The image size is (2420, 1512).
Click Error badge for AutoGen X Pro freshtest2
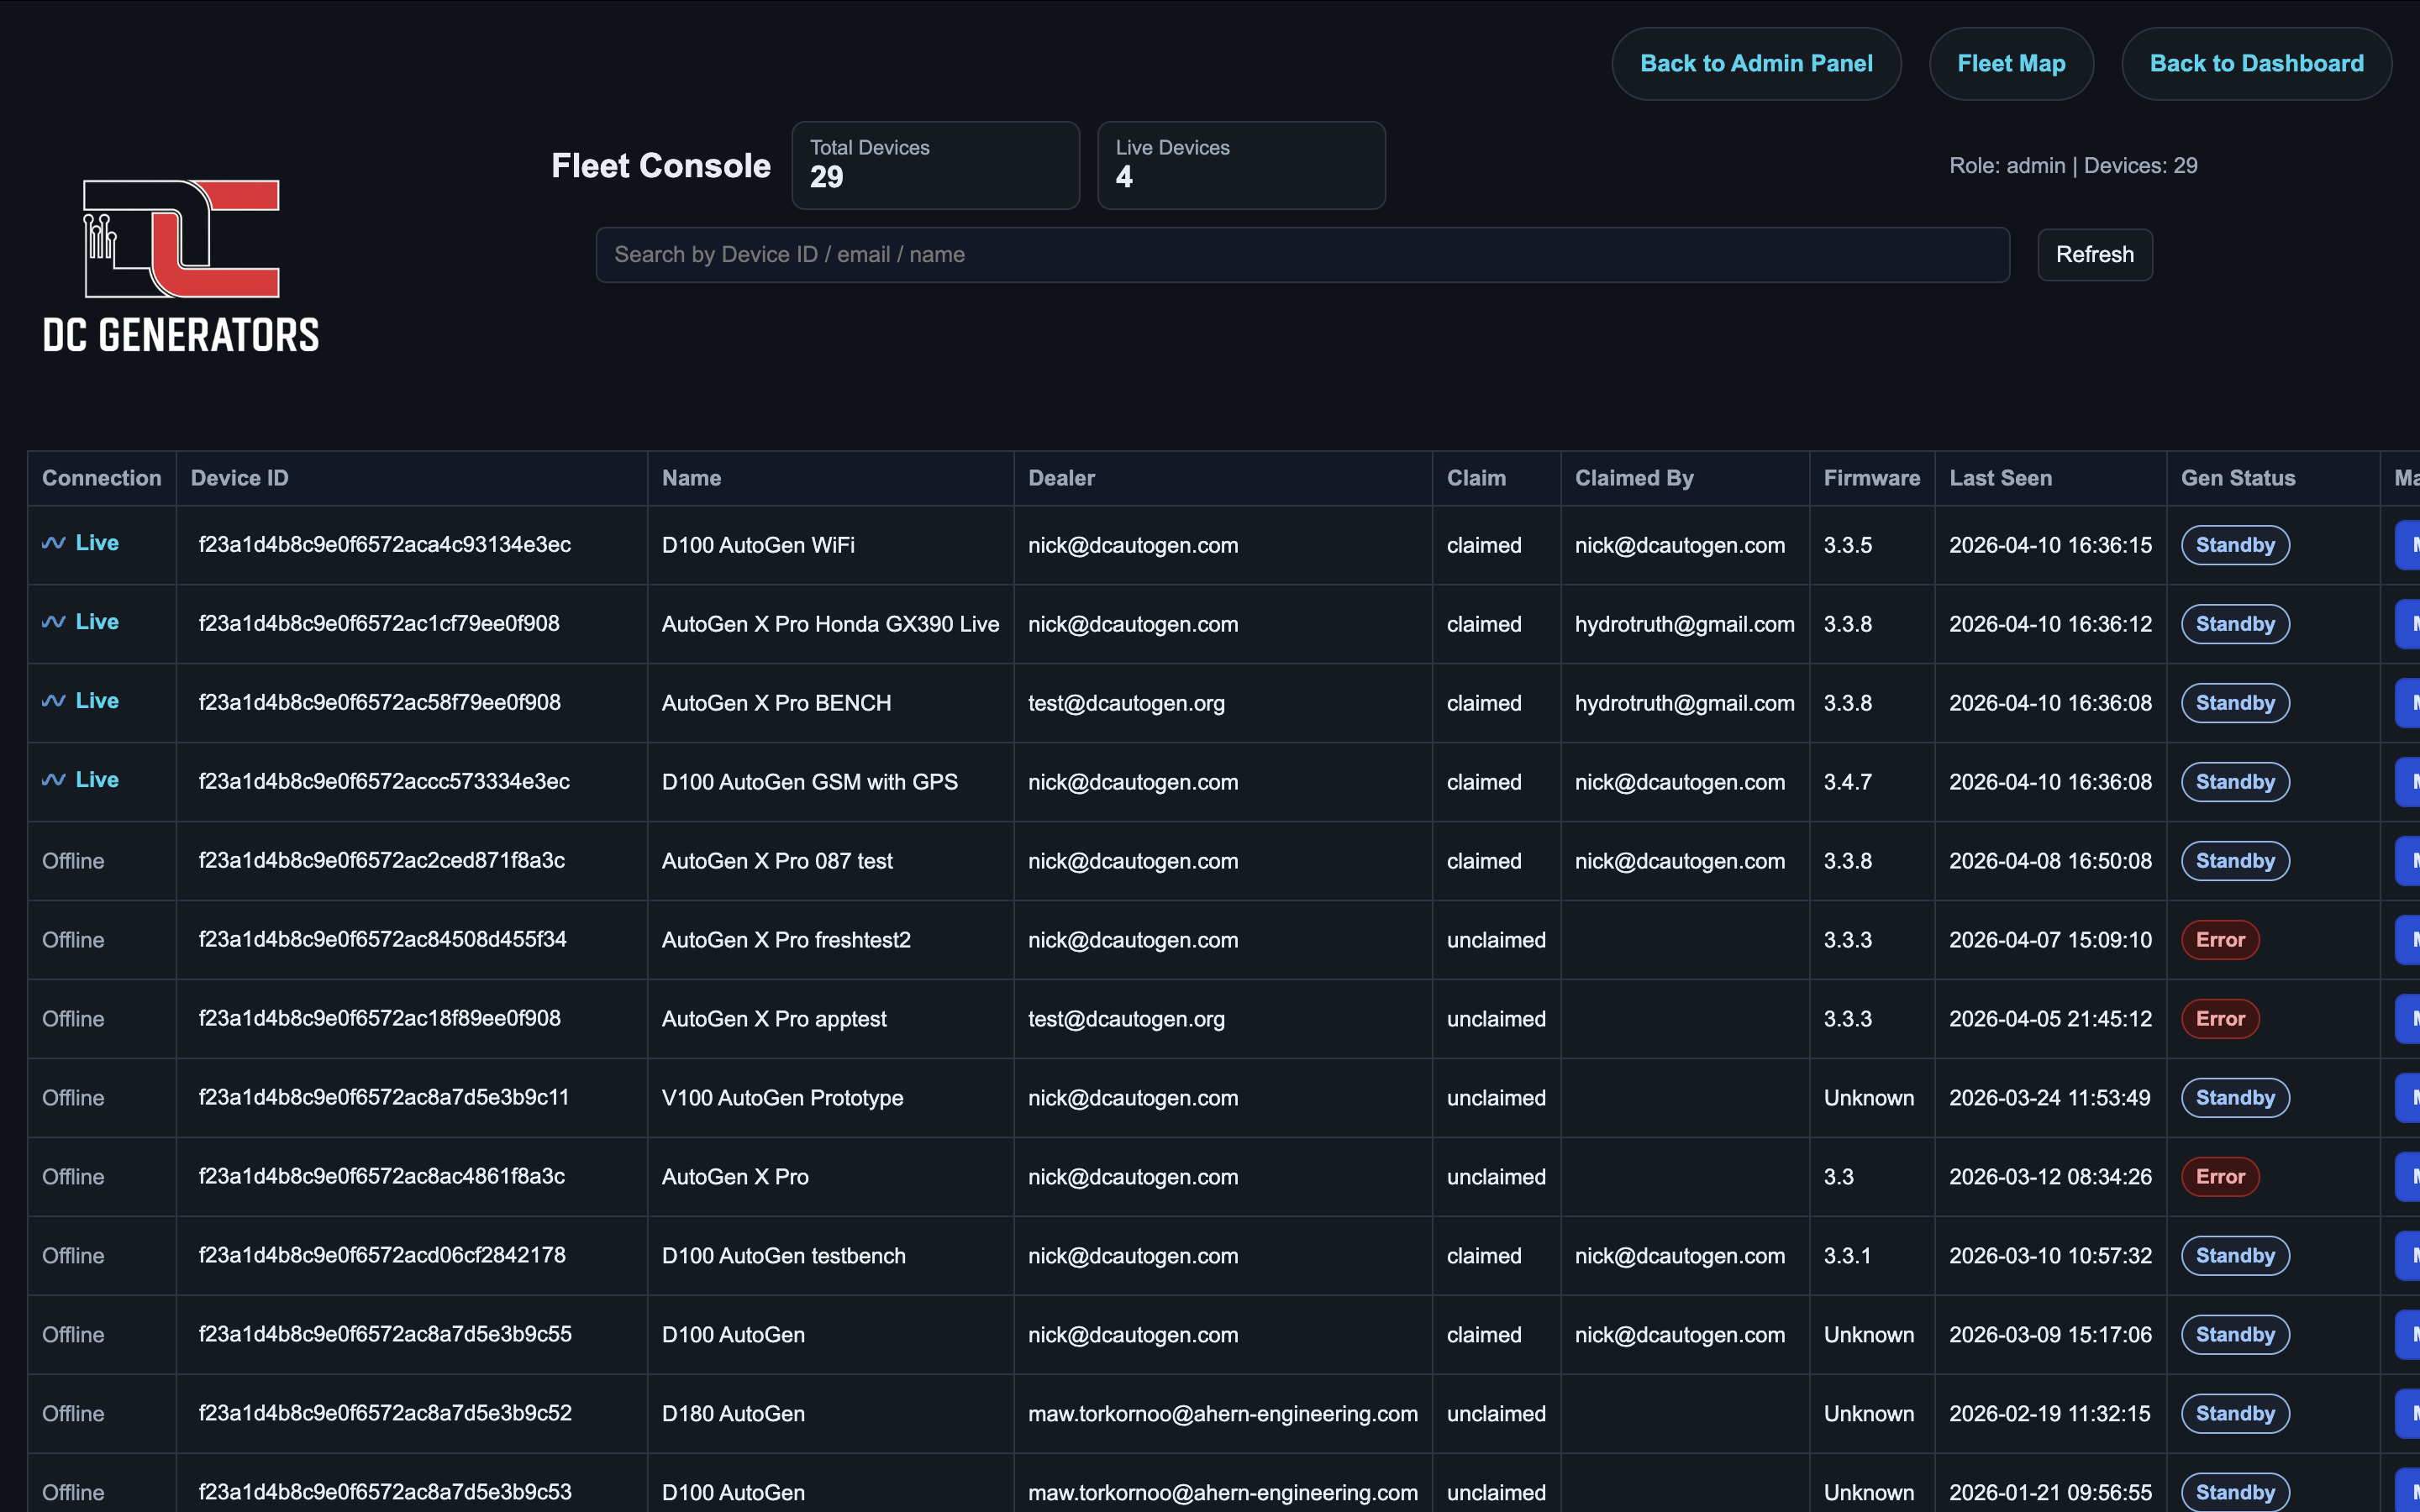[x=2220, y=940]
